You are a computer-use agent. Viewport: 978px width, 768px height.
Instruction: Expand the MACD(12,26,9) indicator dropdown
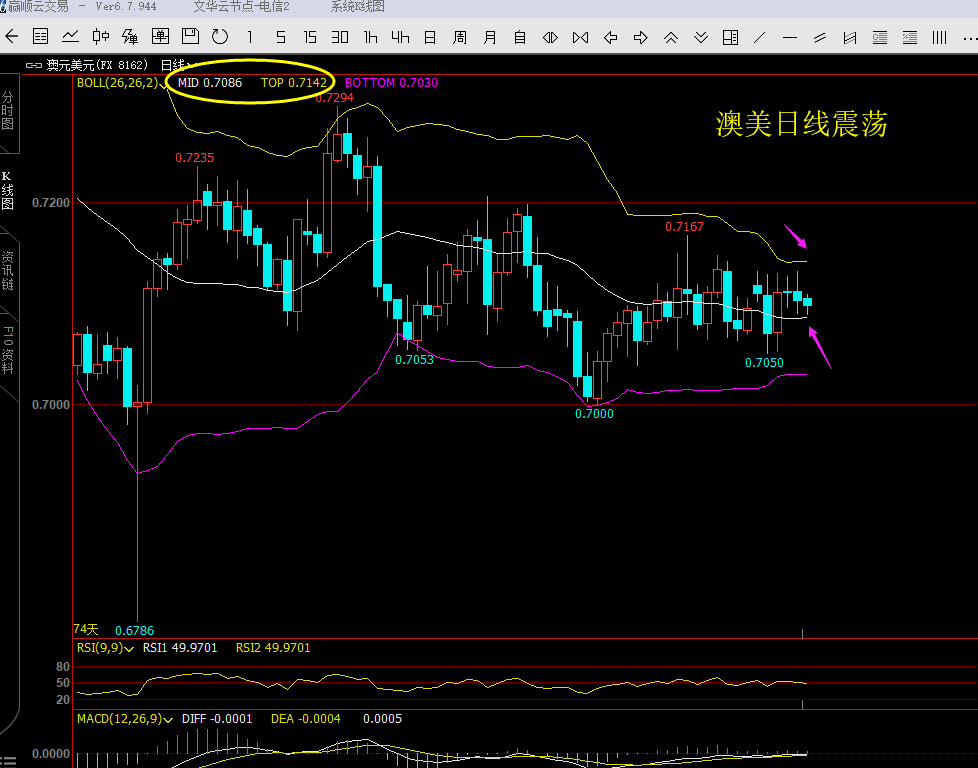pyautogui.click(x=168, y=720)
